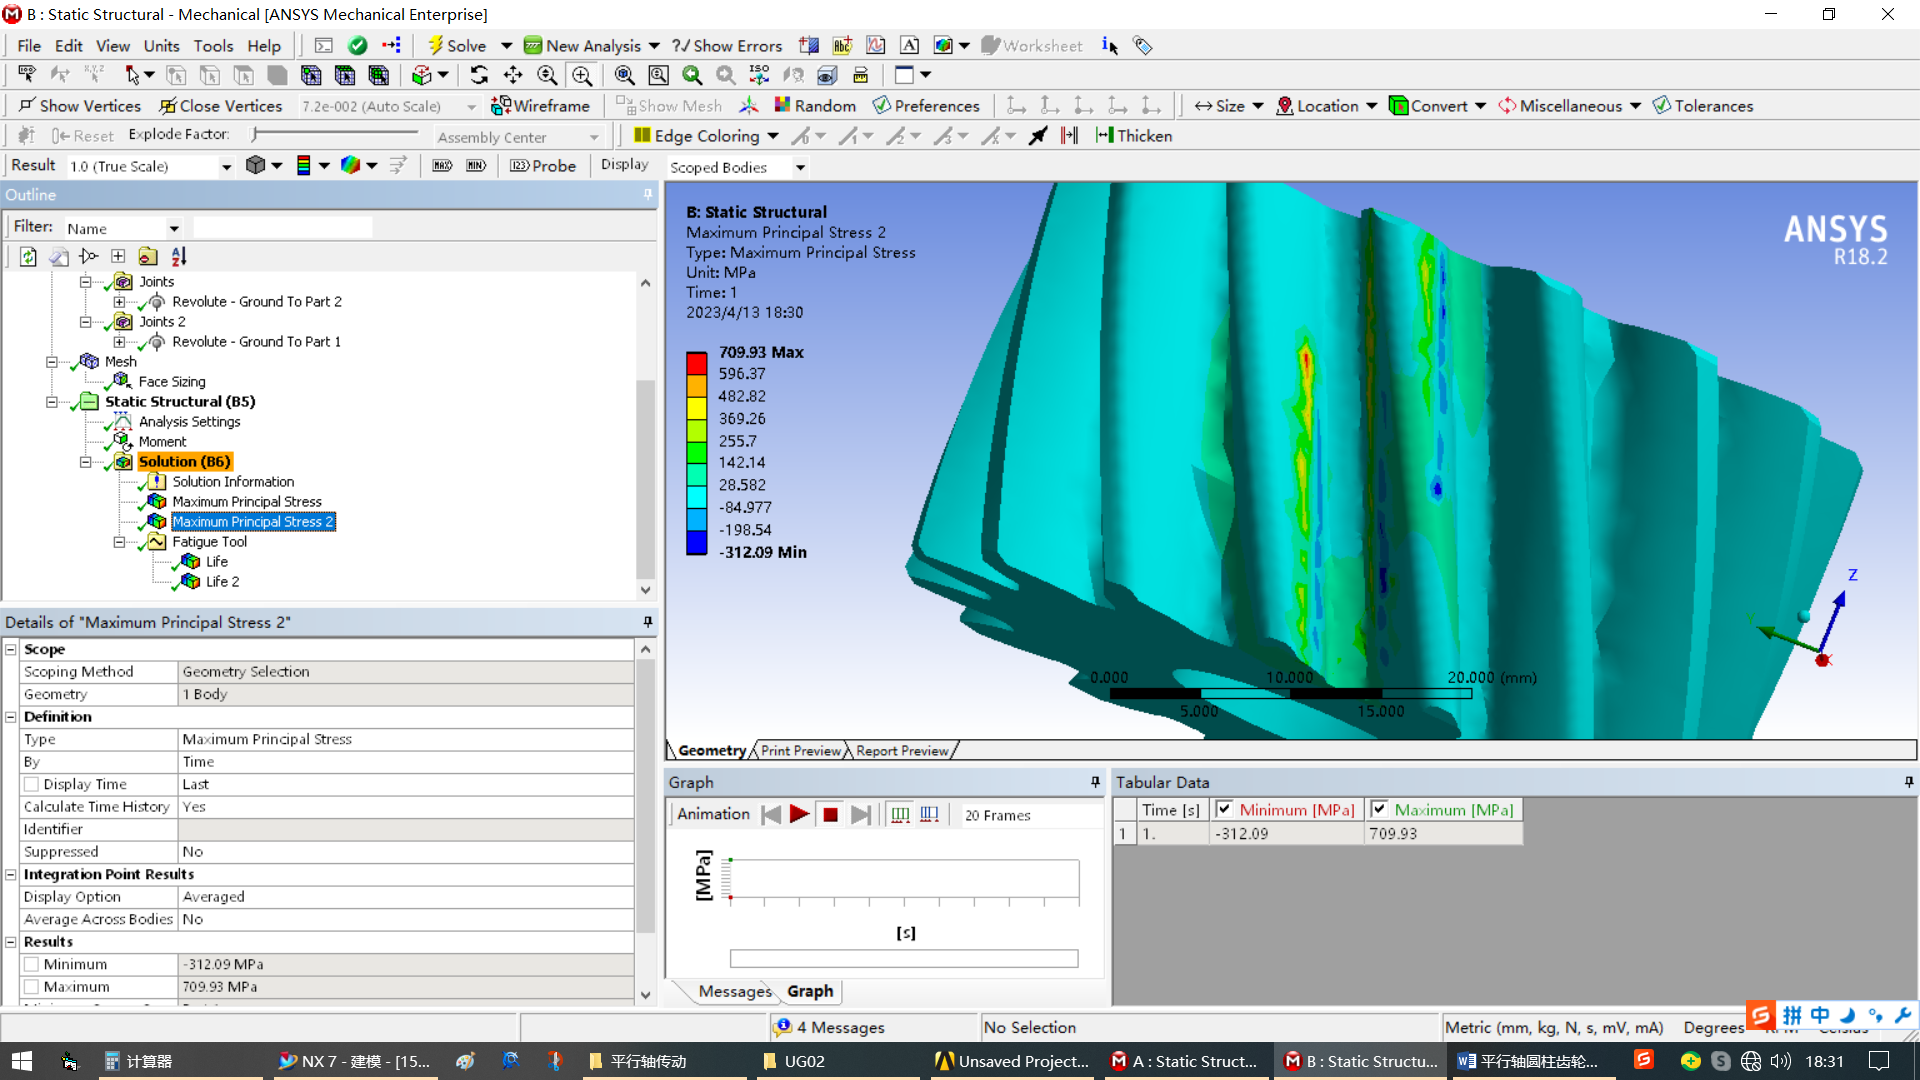The width and height of the screenshot is (1920, 1080).
Task: Click the Maximum value label icon
Action: [x=442, y=166]
